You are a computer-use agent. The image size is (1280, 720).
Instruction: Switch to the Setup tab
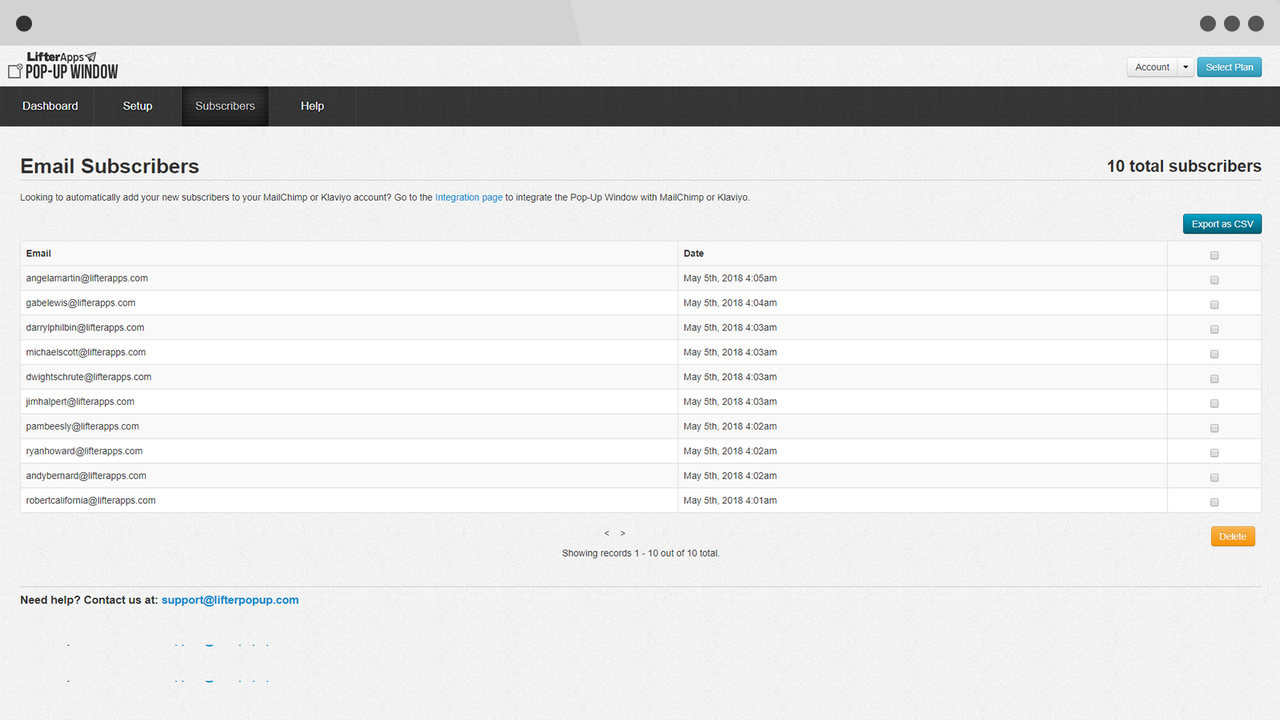pyautogui.click(x=138, y=106)
